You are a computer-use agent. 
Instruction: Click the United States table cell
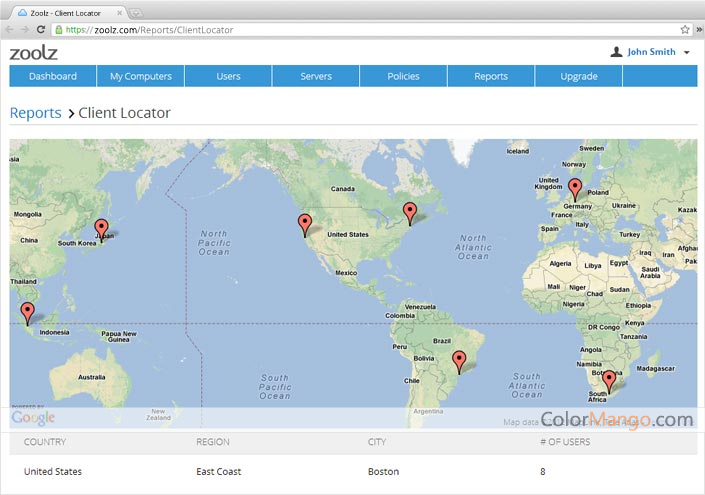click(53, 471)
